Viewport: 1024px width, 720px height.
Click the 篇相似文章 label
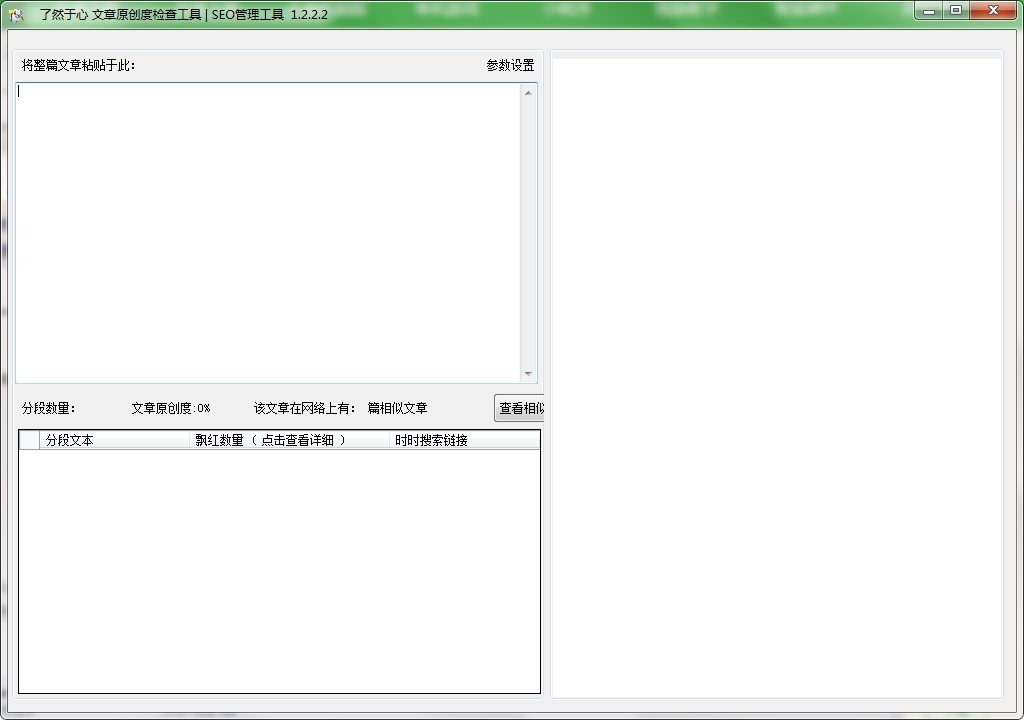(x=397, y=408)
